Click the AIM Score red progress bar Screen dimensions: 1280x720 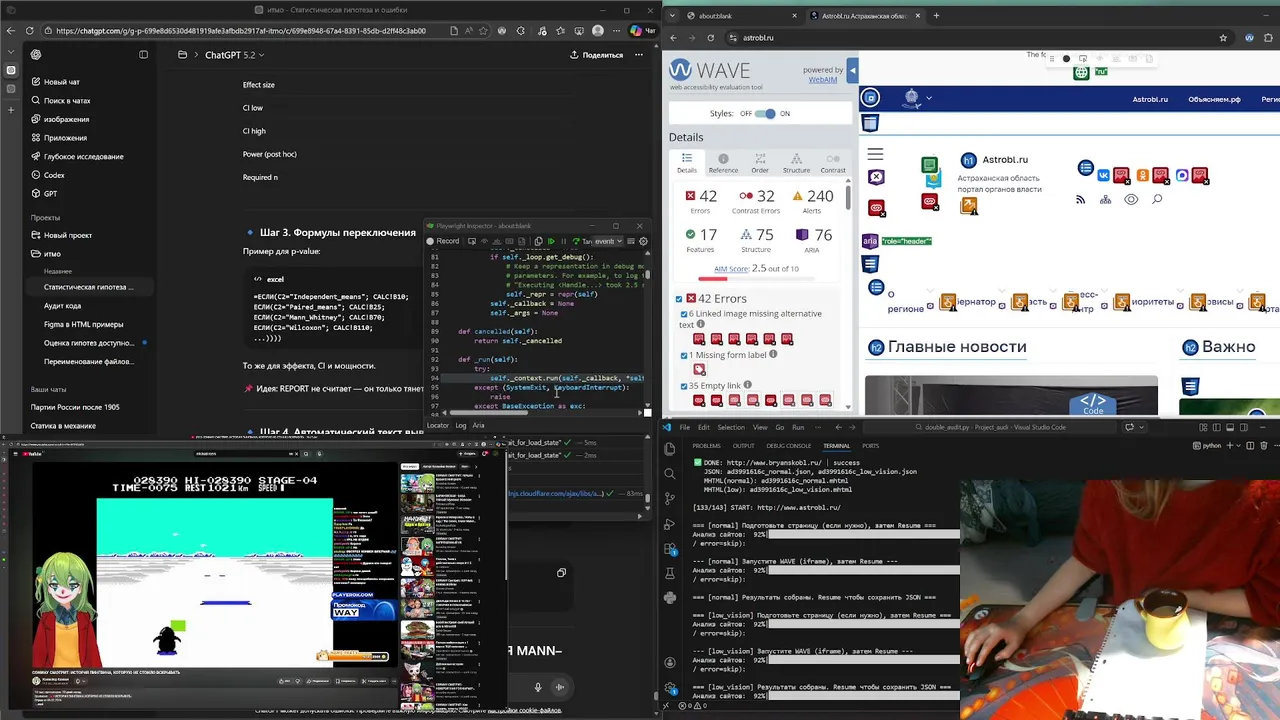coord(712,279)
